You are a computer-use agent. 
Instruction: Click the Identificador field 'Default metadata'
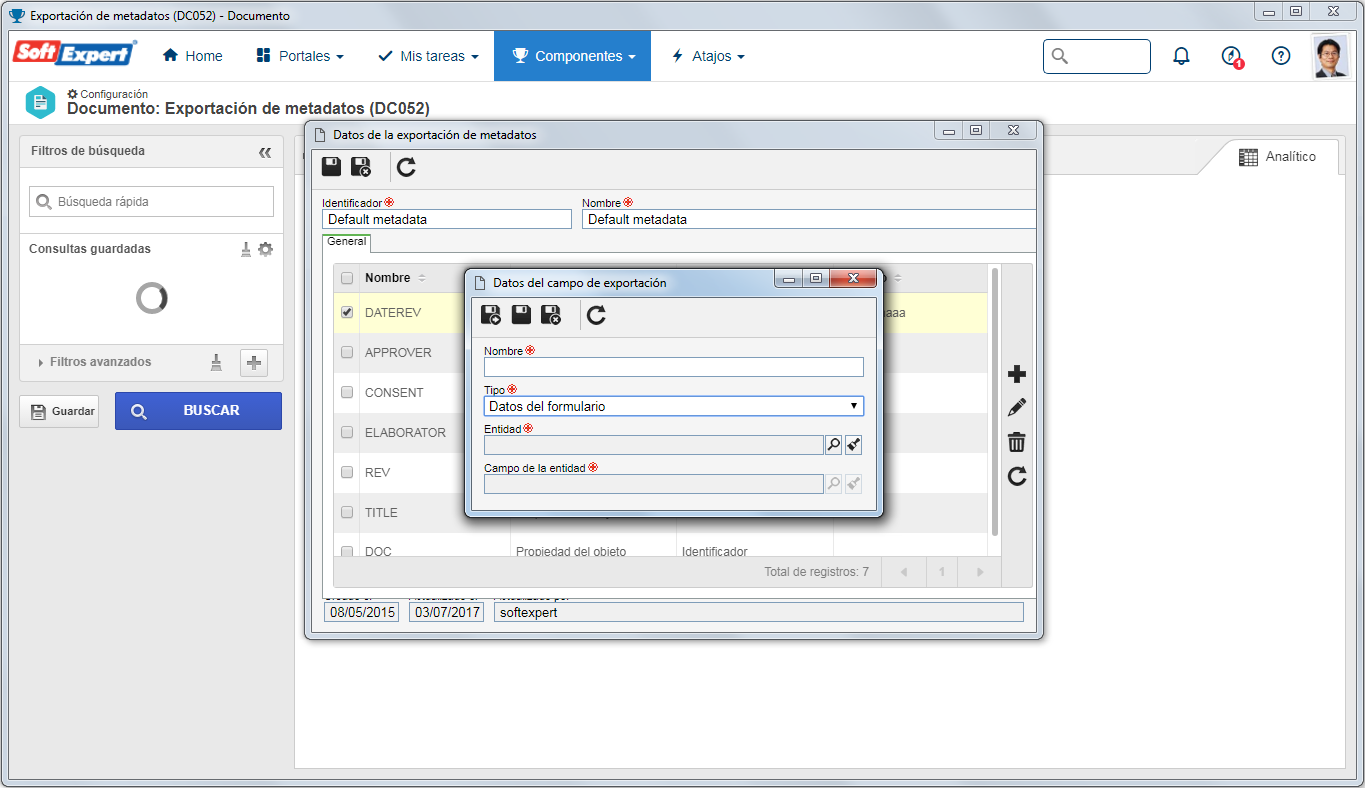coord(447,219)
